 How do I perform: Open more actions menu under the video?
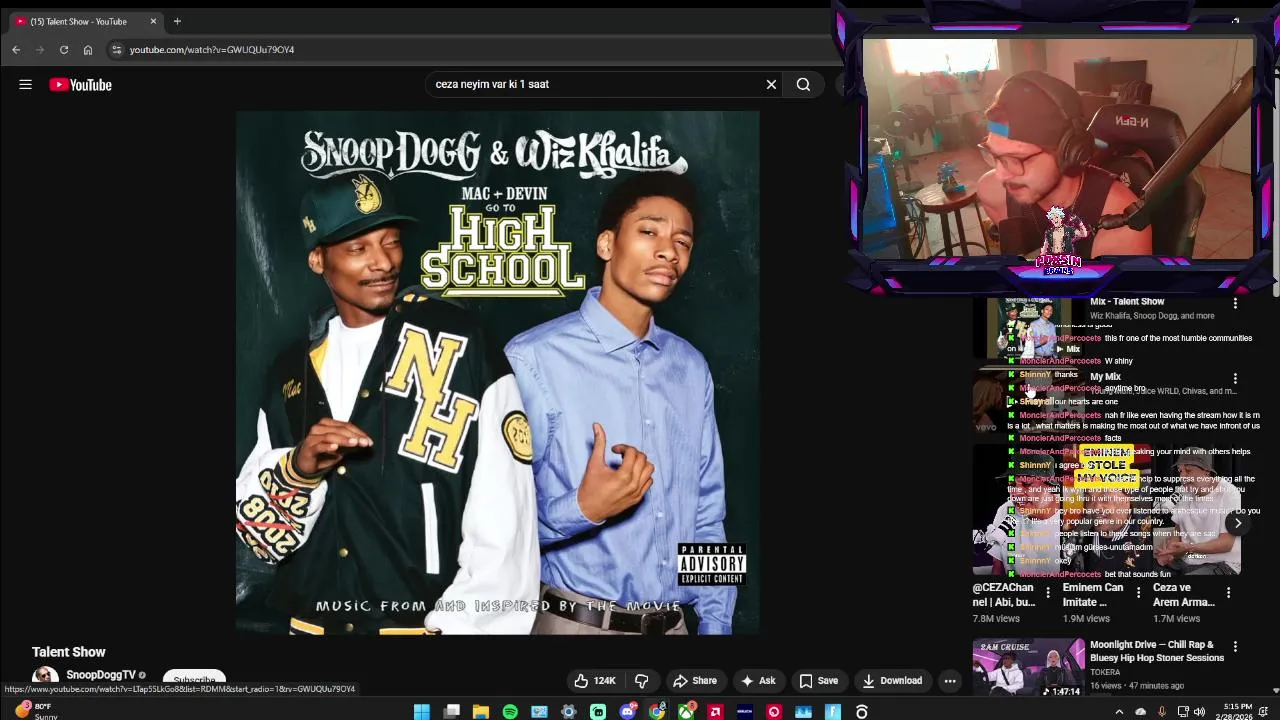click(x=950, y=681)
